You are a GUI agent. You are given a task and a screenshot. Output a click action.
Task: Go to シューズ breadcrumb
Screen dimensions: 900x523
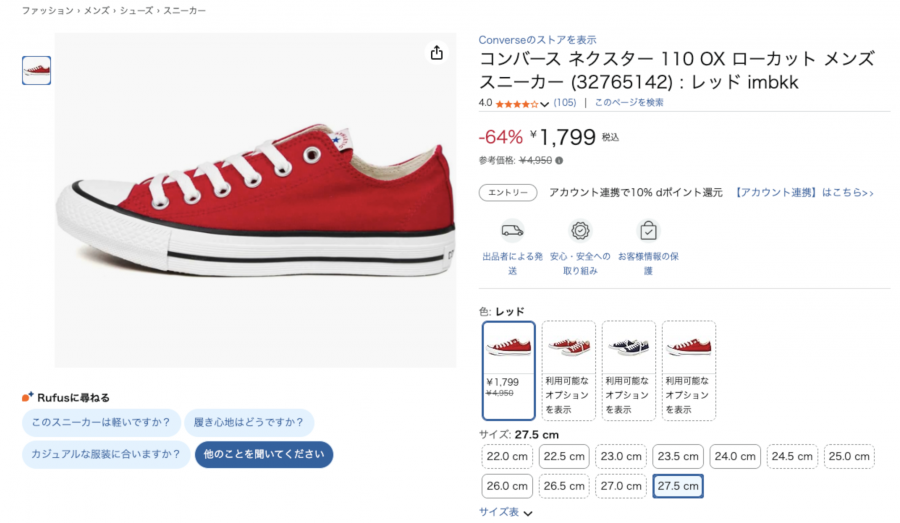136,11
